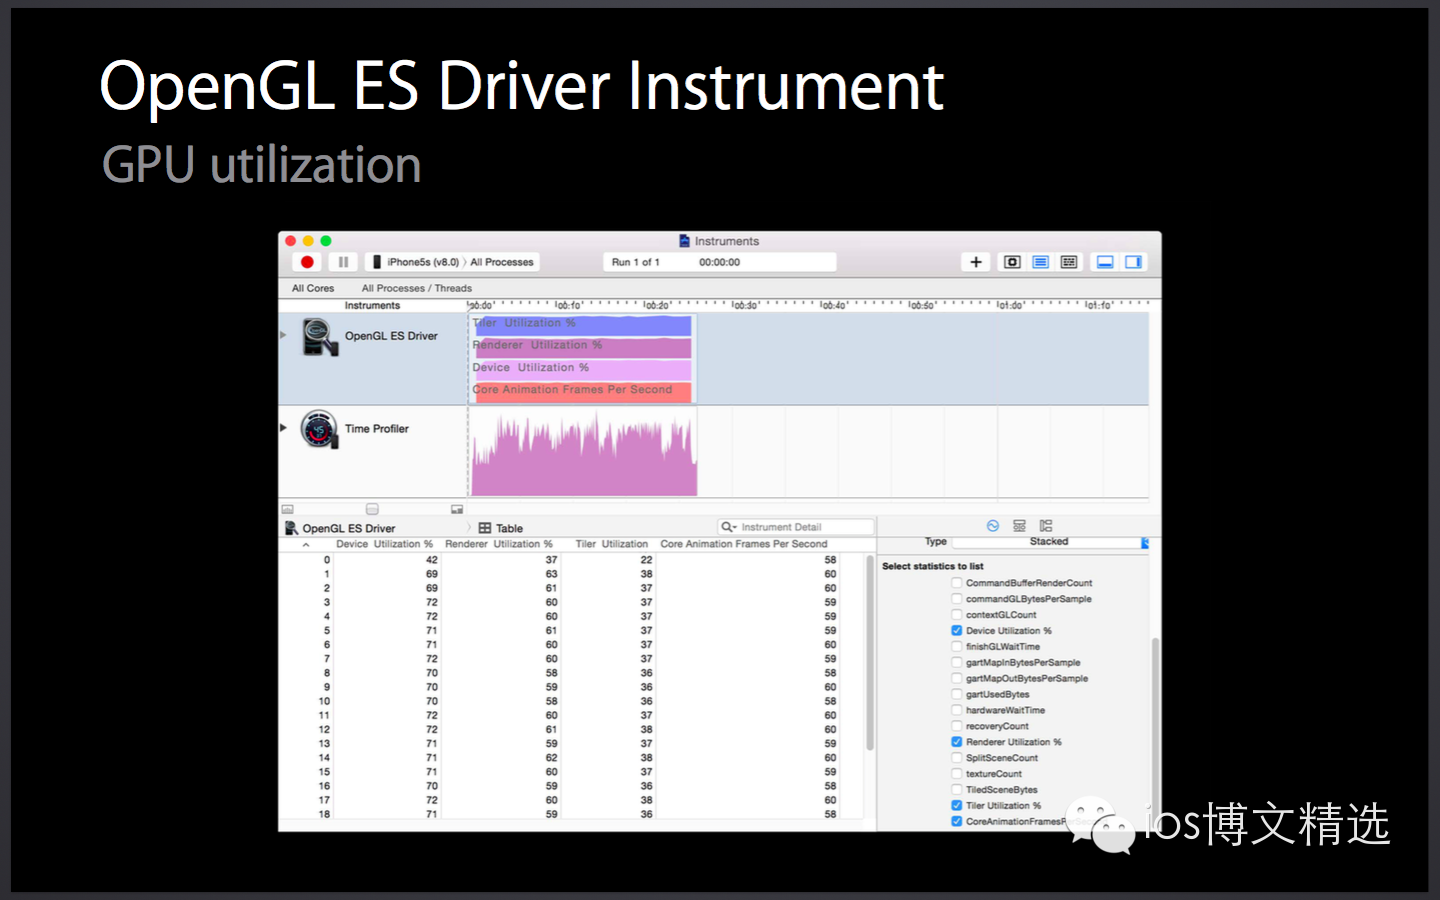Click the Tiler Utilization % blue graph band

[582, 325]
